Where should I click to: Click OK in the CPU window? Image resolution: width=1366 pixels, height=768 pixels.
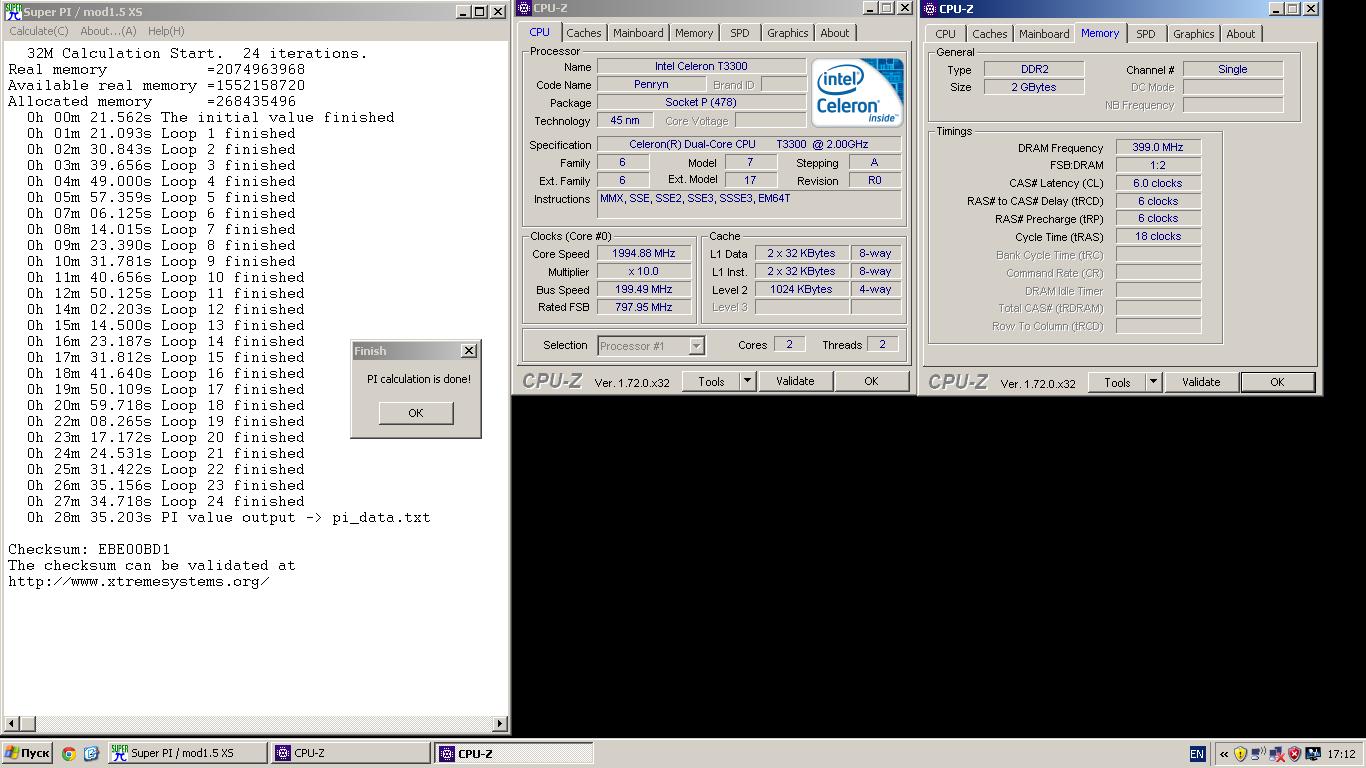click(871, 381)
